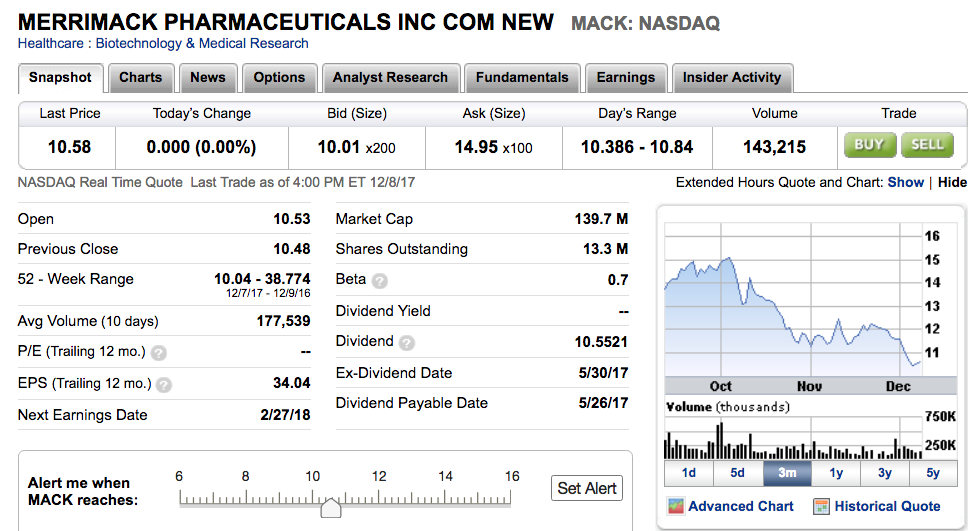The height and width of the screenshot is (531, 968).
Task: Click the help icon beside EPS
Action: [165, 384]
